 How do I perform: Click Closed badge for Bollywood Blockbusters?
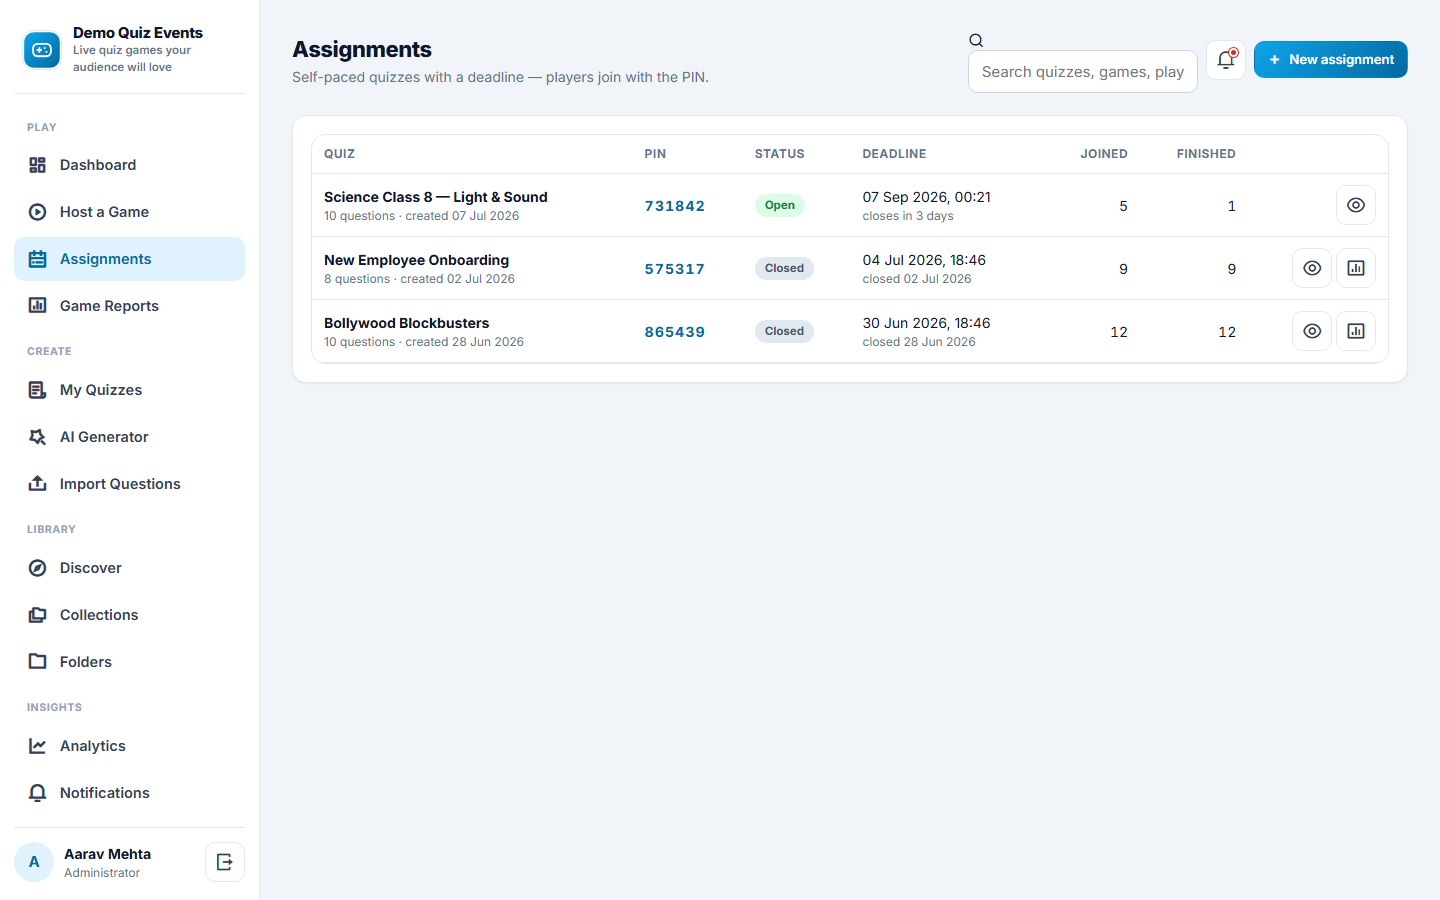click(x=784, y=331)
